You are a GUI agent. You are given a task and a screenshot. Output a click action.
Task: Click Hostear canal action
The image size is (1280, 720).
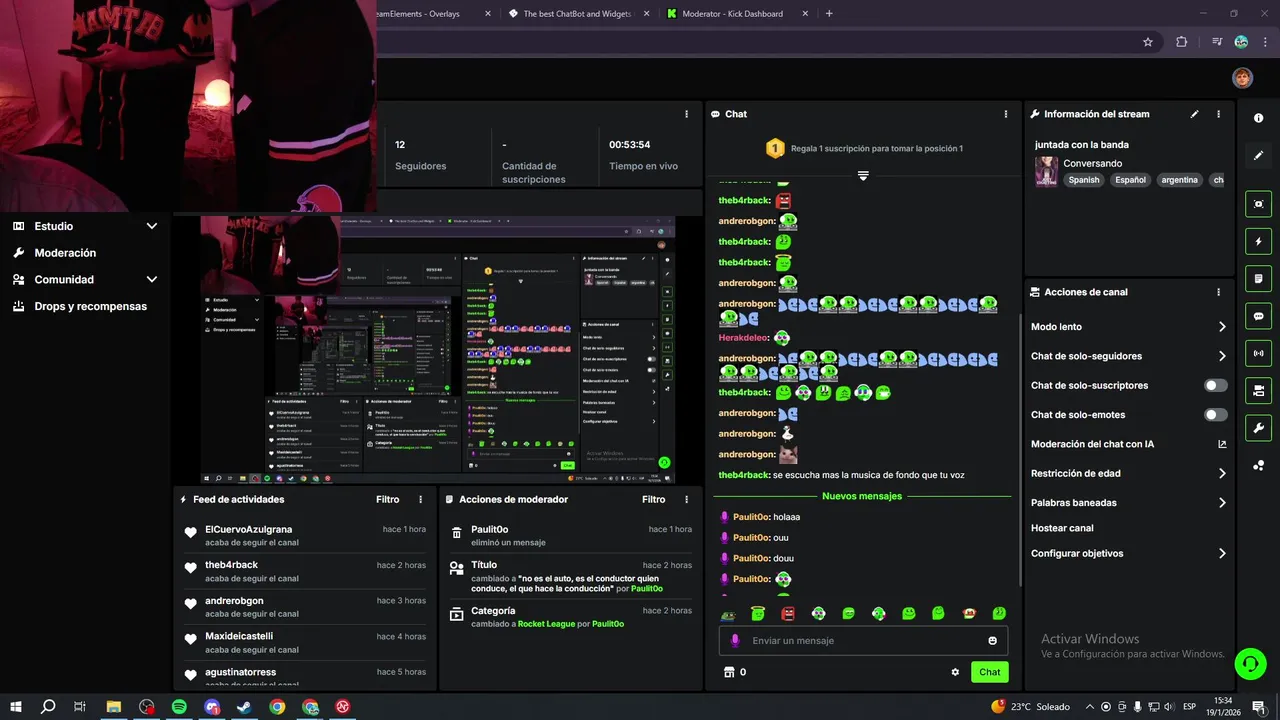pos(1062,528)
